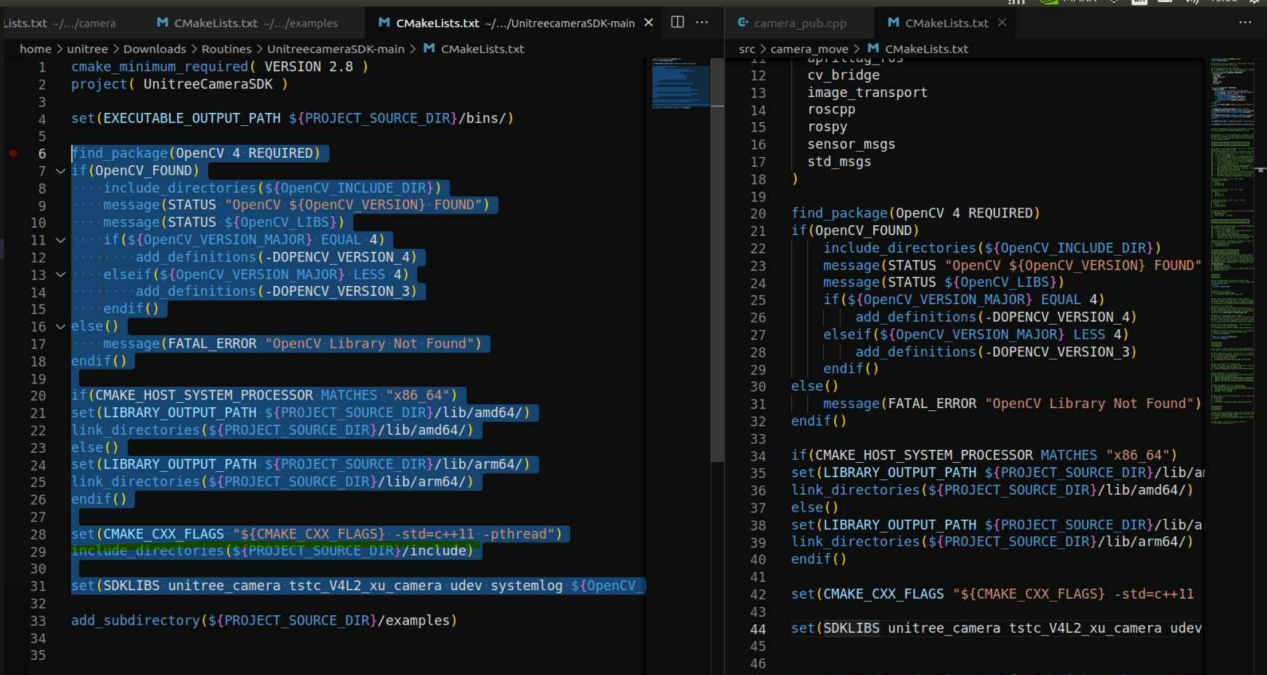Screen dimensions: 1267x675
Task: Open the 'Downloads' breadcrumb
Action: point(155,49)
